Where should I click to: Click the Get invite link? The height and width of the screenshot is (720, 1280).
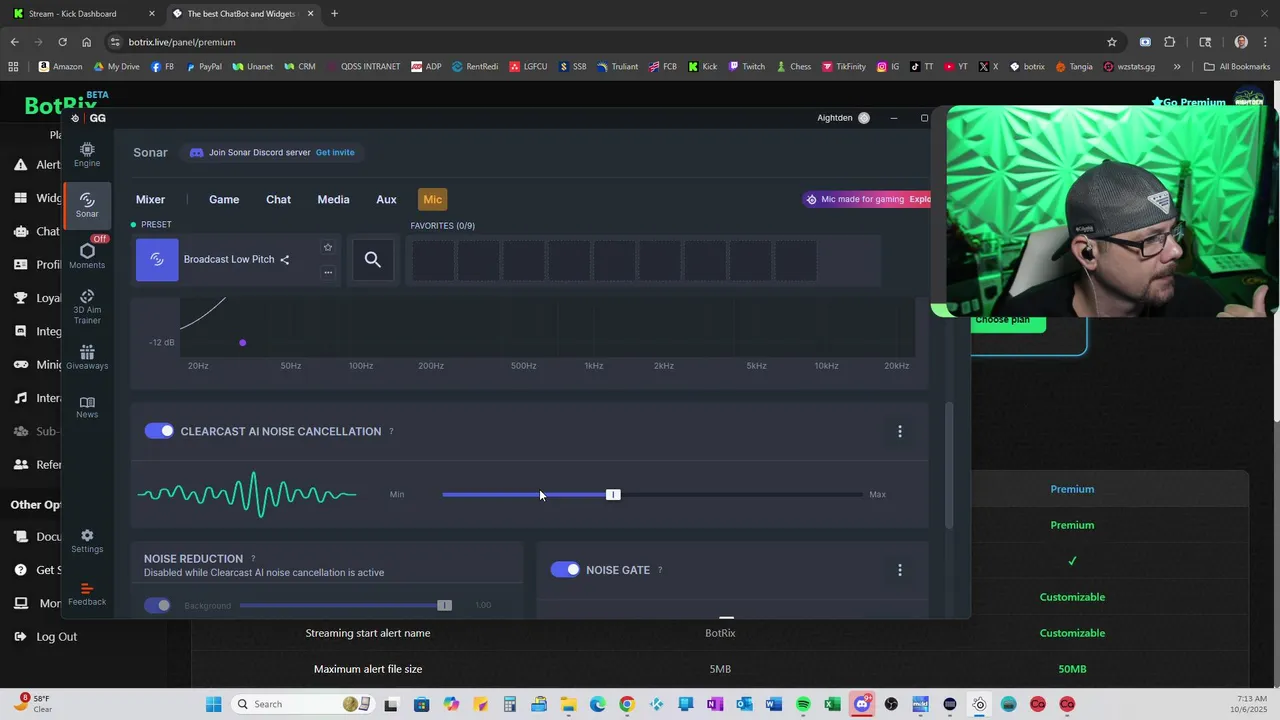tap(335, 153)
